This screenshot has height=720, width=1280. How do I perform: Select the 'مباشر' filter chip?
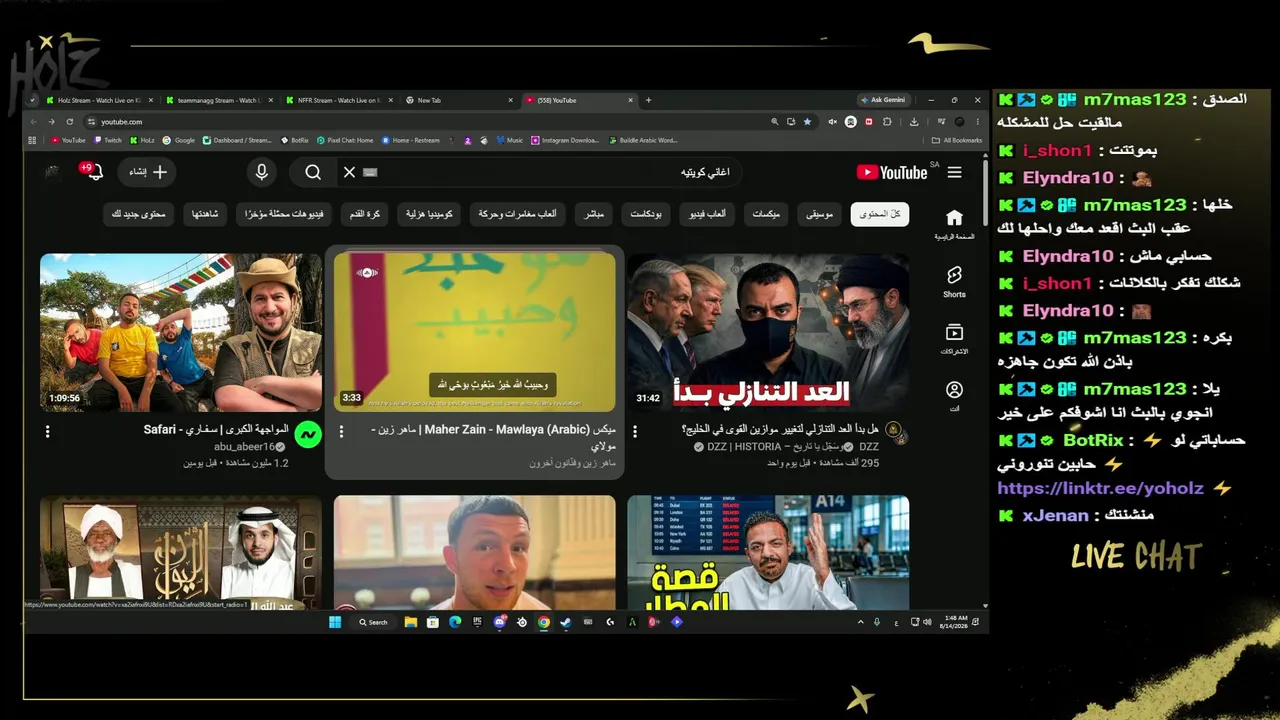pos(594,214)
